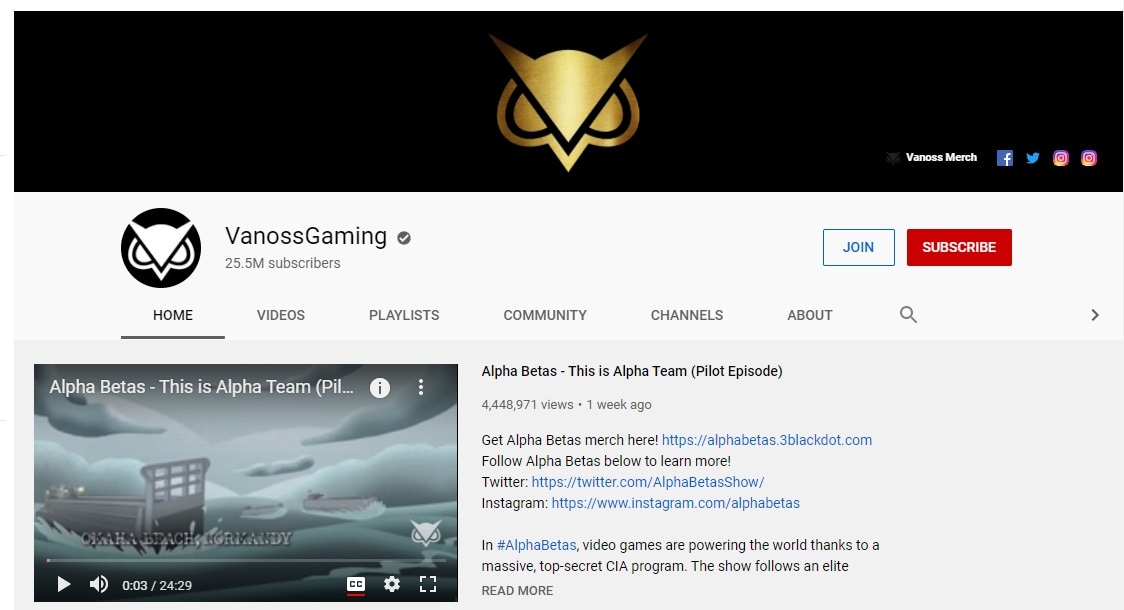Viewport: 1124px width, 610px height.
Task: Open the alphabetas.3blackdot.com merch link
Action: click(766, 440)
